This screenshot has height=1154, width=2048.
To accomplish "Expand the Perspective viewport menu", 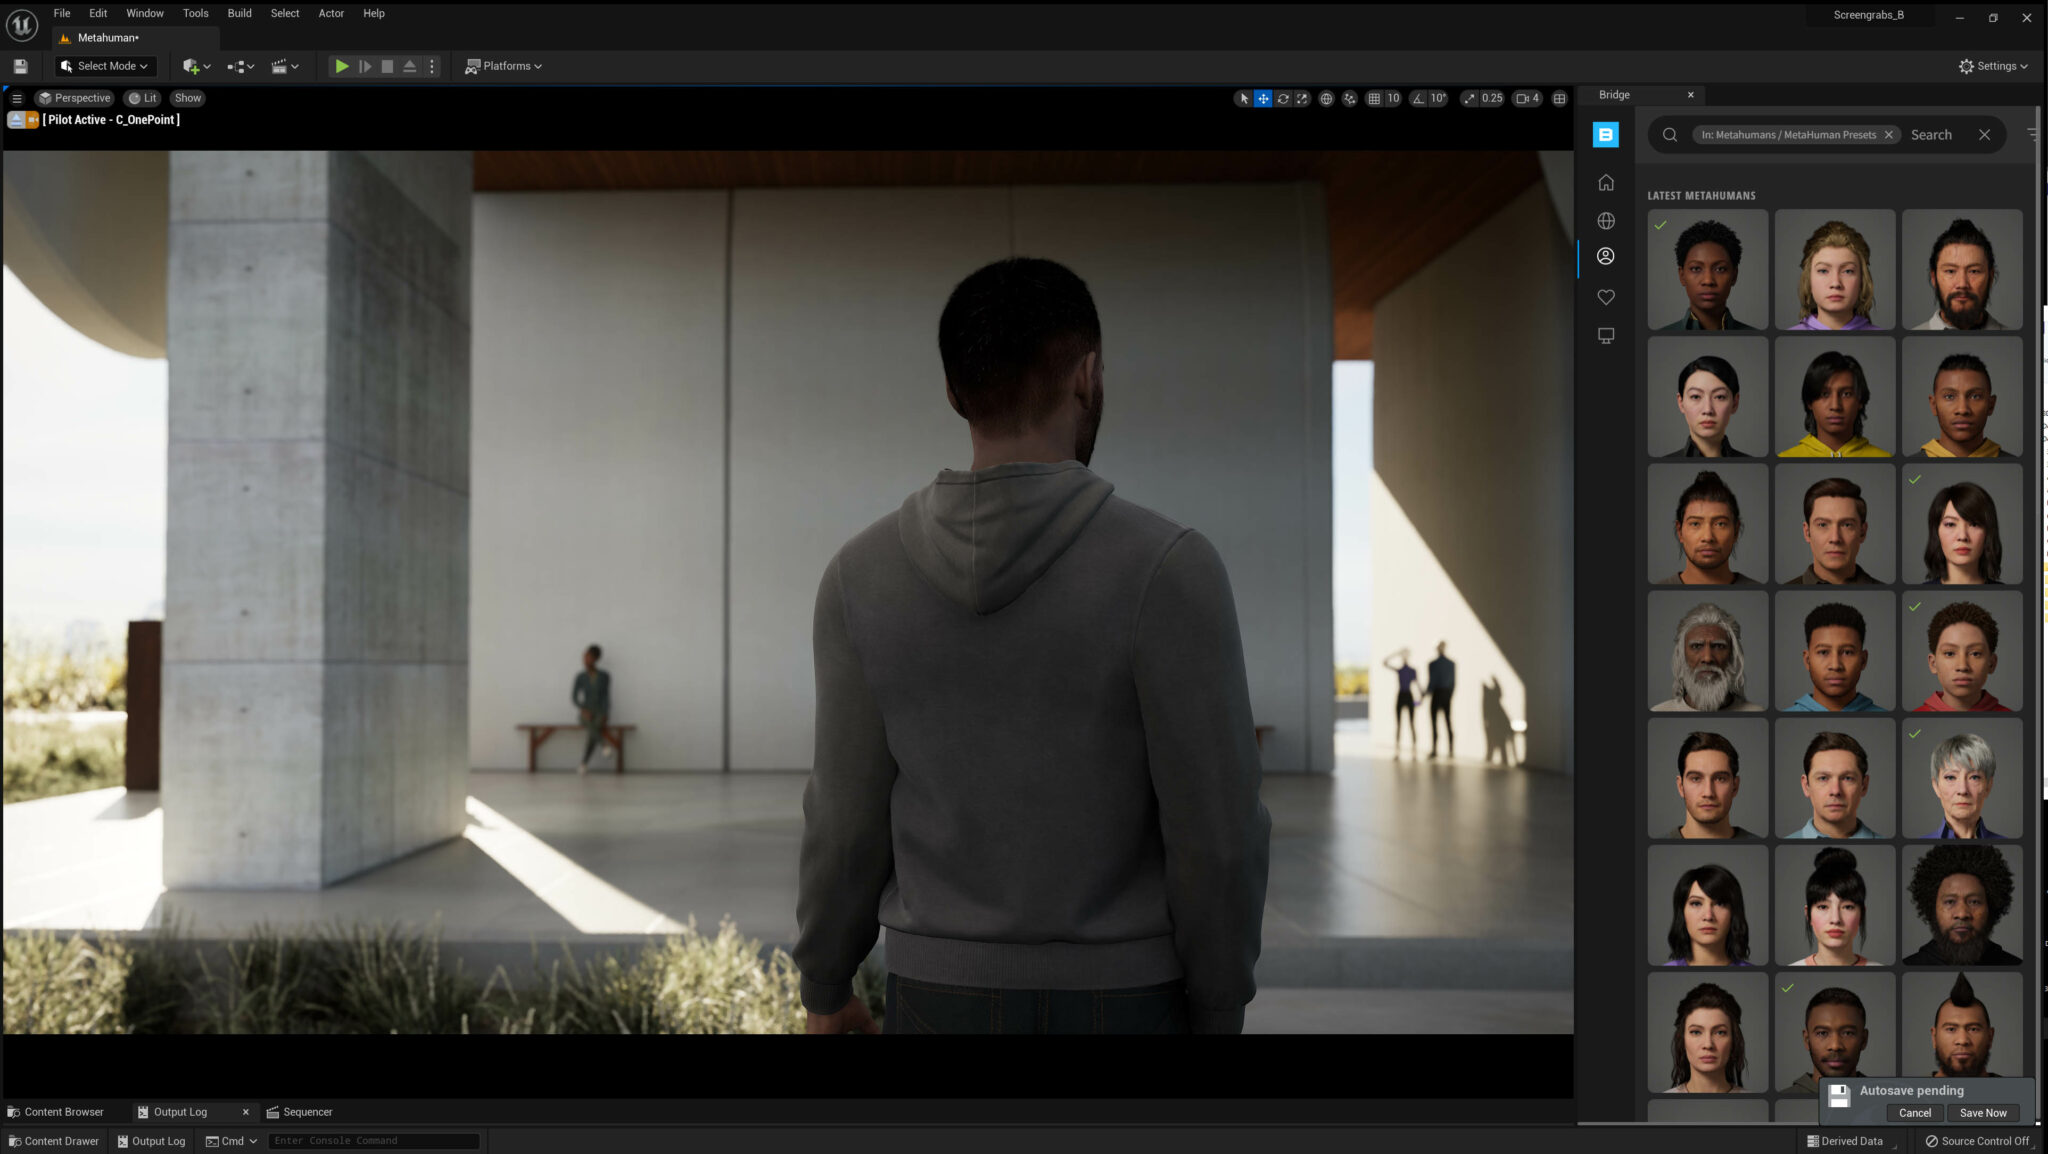I will click(x=74, y=98).
